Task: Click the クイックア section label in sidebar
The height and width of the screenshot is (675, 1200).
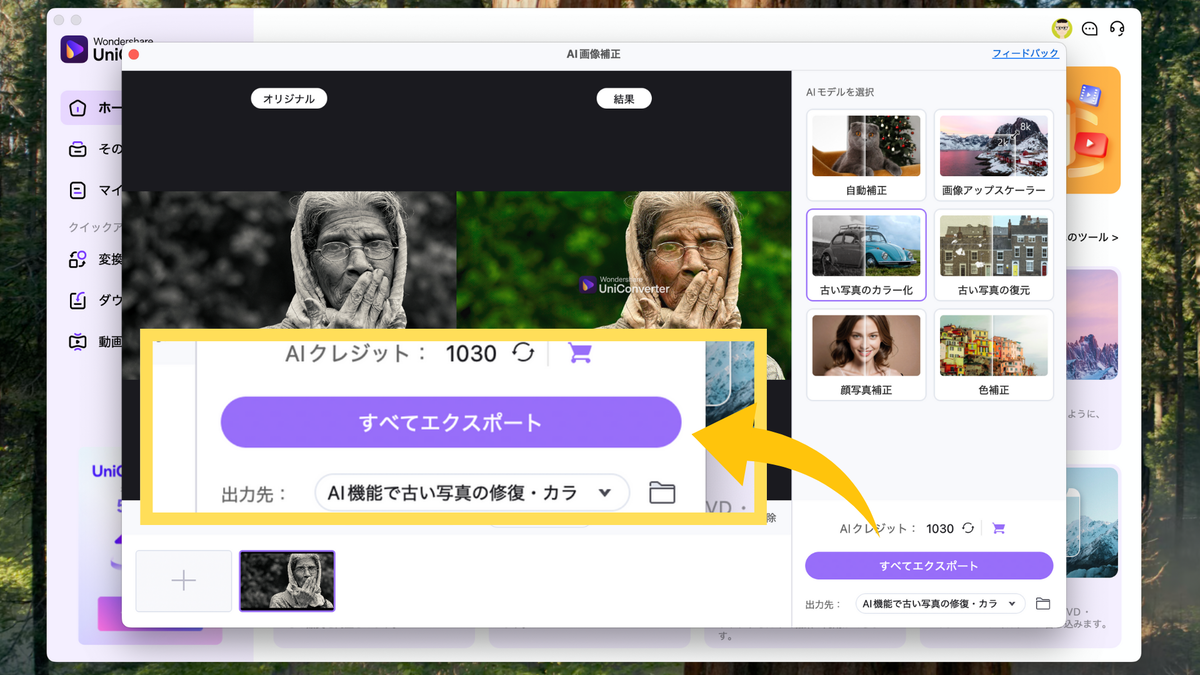Action: (x=95, y=227)
